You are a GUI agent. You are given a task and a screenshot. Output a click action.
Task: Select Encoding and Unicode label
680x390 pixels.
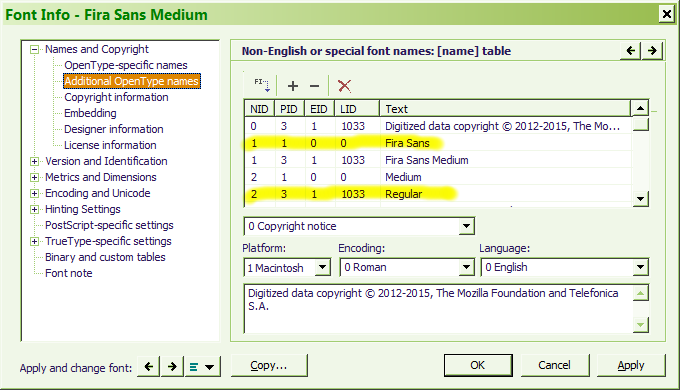click(98, 193)
